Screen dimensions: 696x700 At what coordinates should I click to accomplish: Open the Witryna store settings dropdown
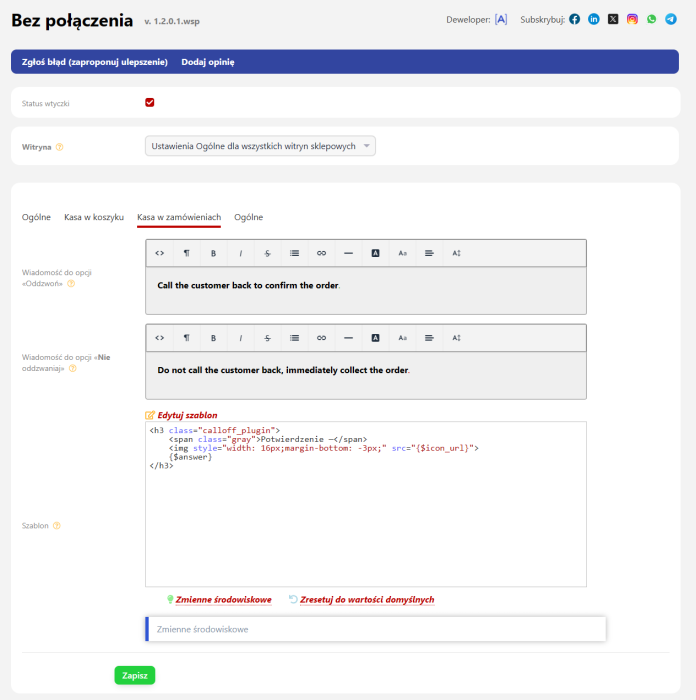pyautogui.click(x=260, y=146)
